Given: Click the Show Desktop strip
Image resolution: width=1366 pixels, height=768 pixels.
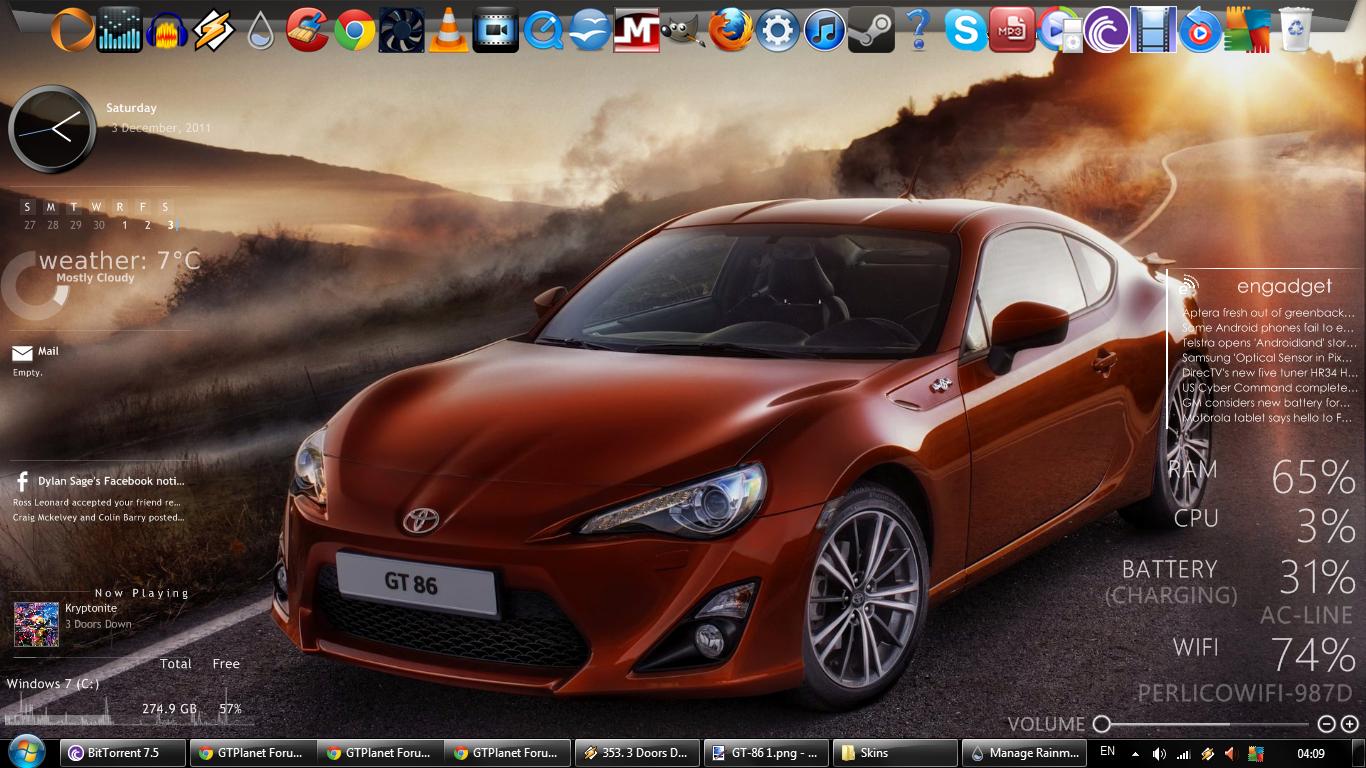Looking at the screenshot, I should click(x=1359, y=753).
